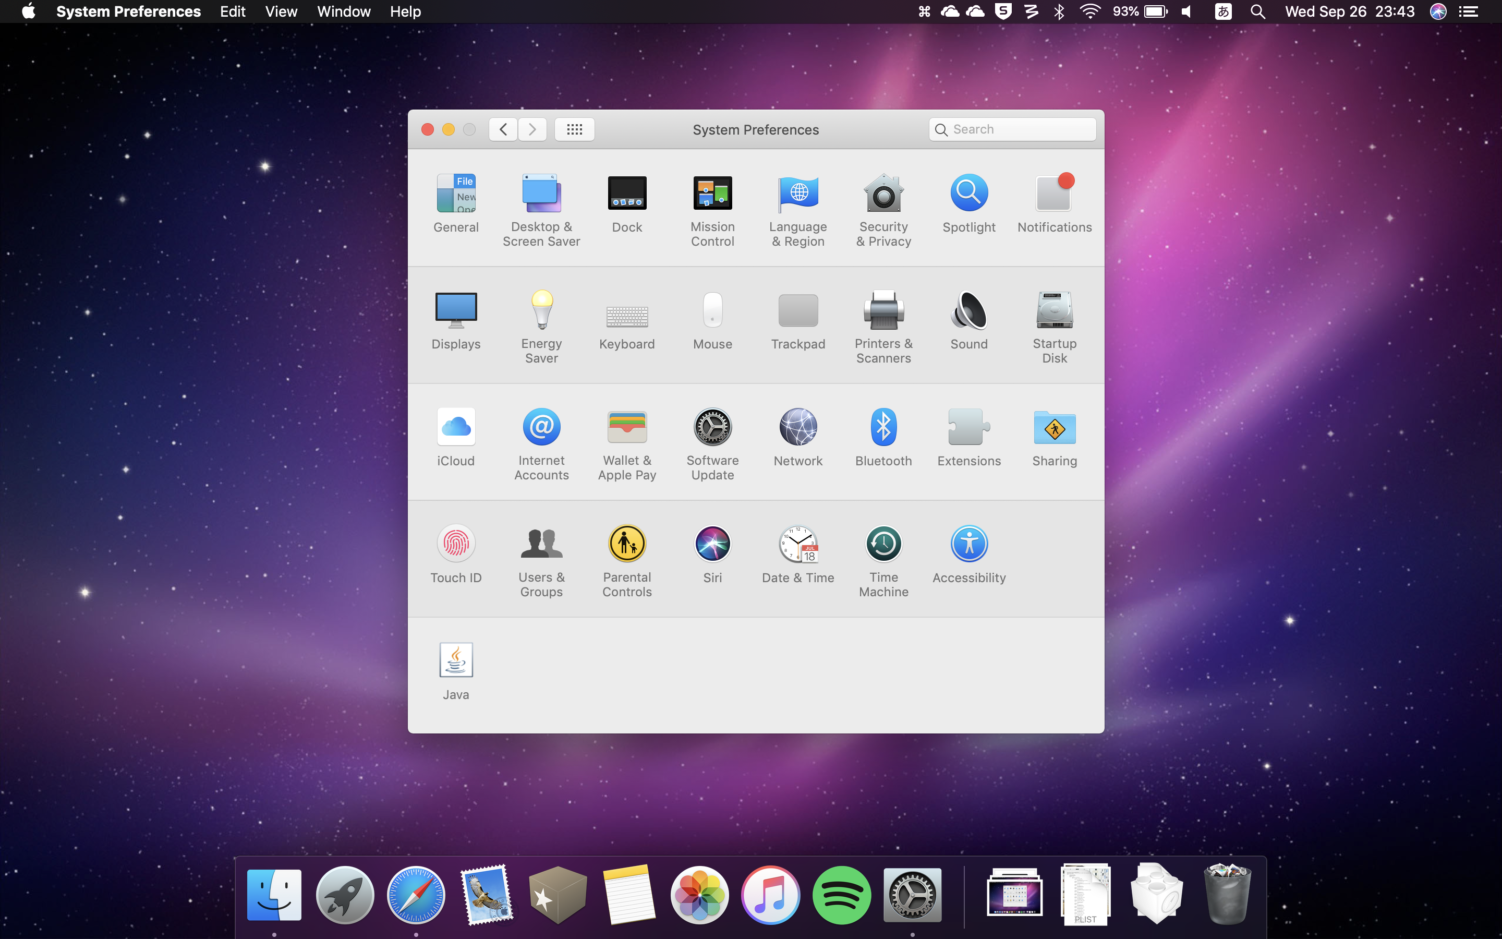Launch Spotify from the Dock

(841, 894)
